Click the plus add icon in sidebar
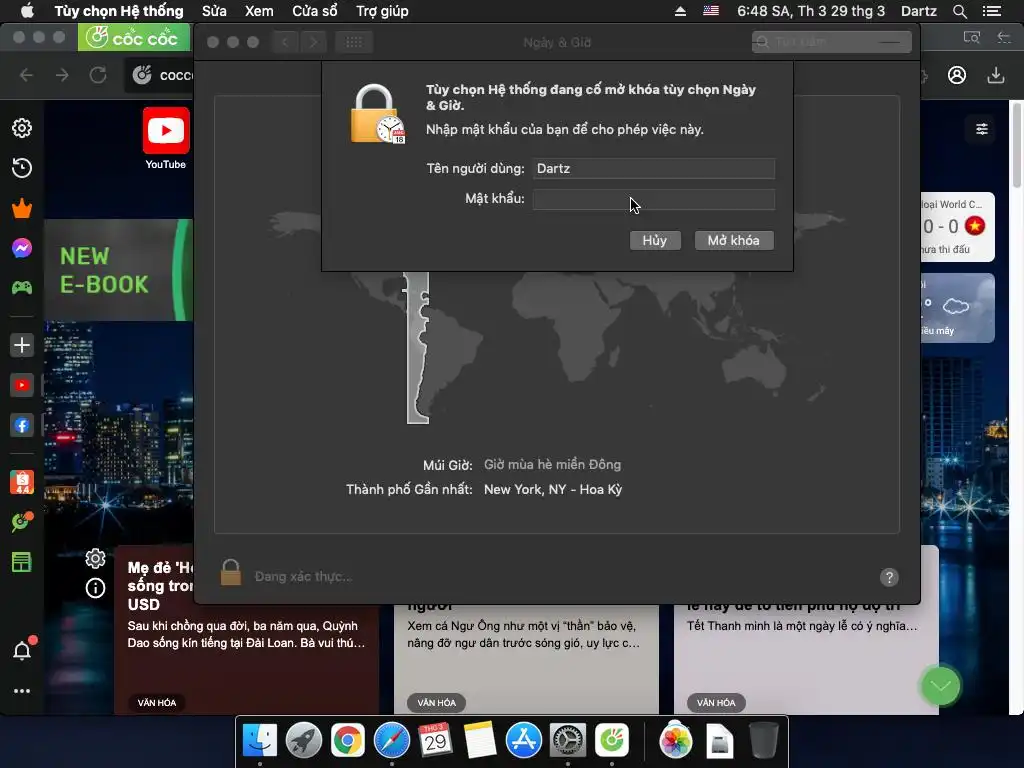Screen dimensions: 1024x768 (22, 345)
